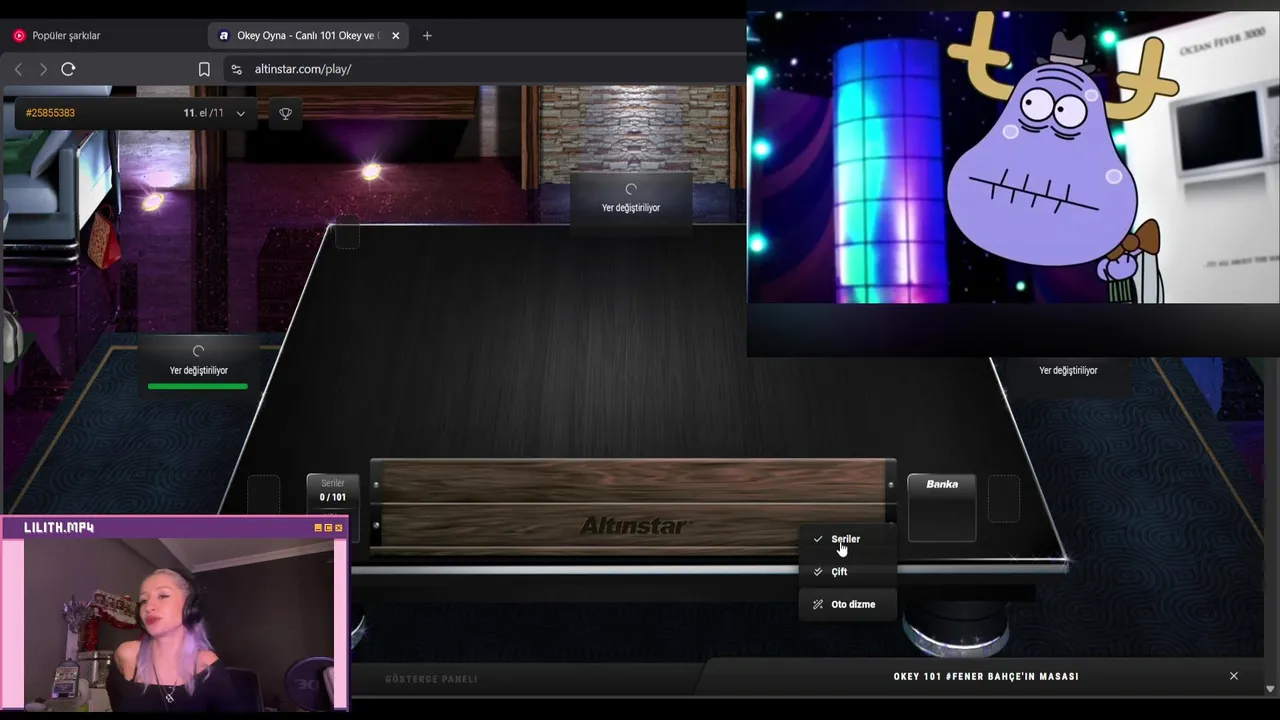
Task: Open the Gösterge Paneli tab
Action: tap(431, 679)
